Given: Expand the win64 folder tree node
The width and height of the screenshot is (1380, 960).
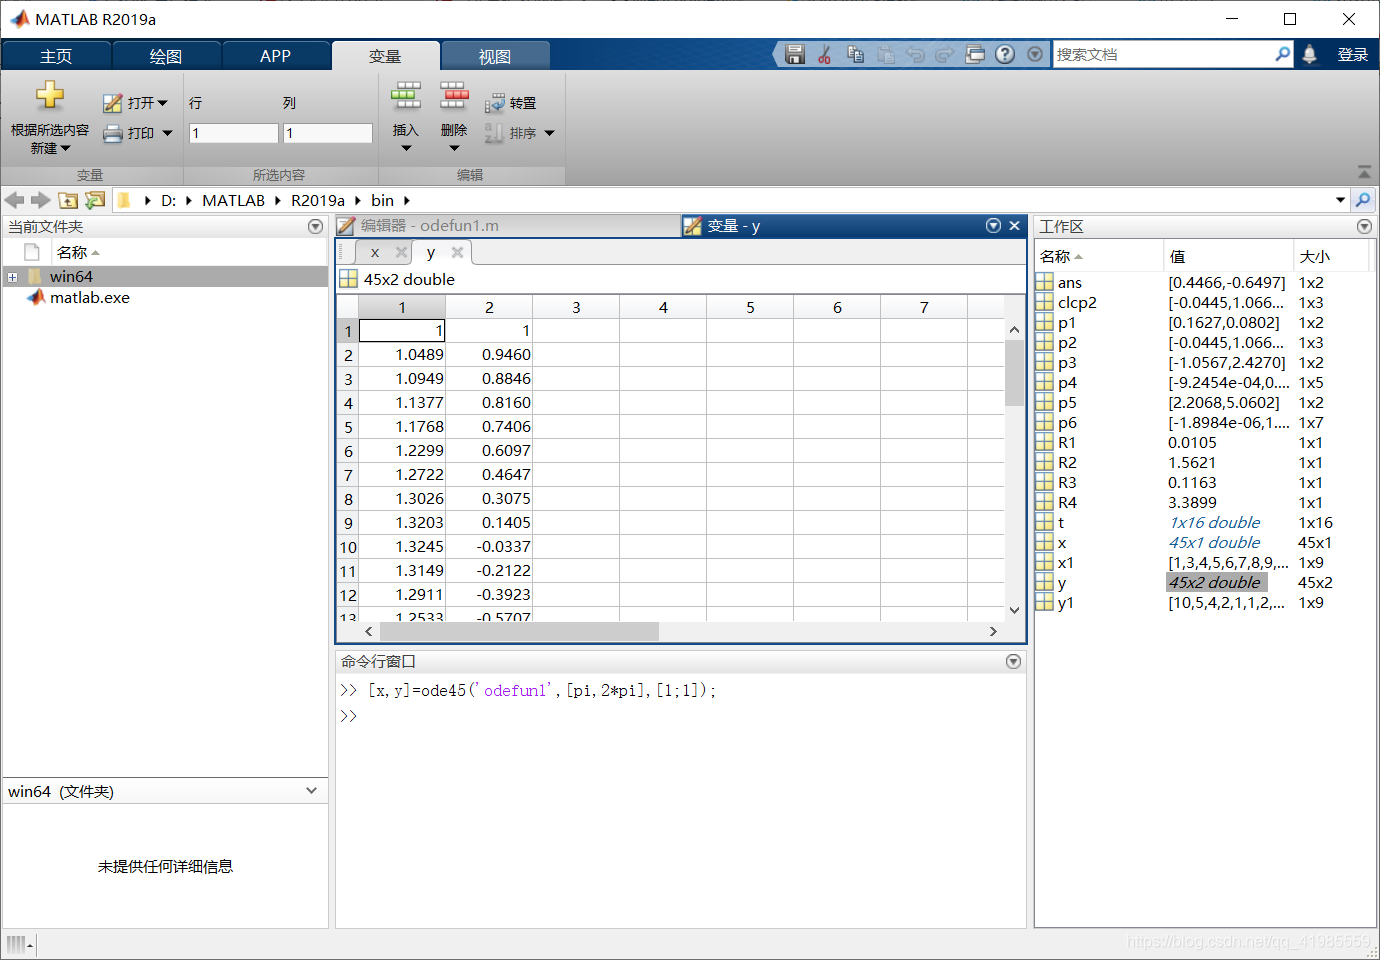Looking at the screenshot, I should [12, 277].
